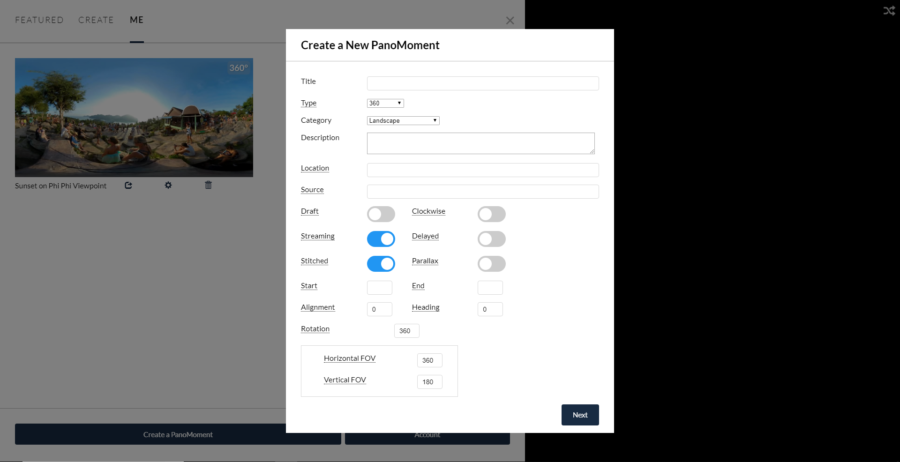Click the trash icon to delete the PanoMoment
The width and height of the screenshot is (900, 462).
click(x=208, y=185)
